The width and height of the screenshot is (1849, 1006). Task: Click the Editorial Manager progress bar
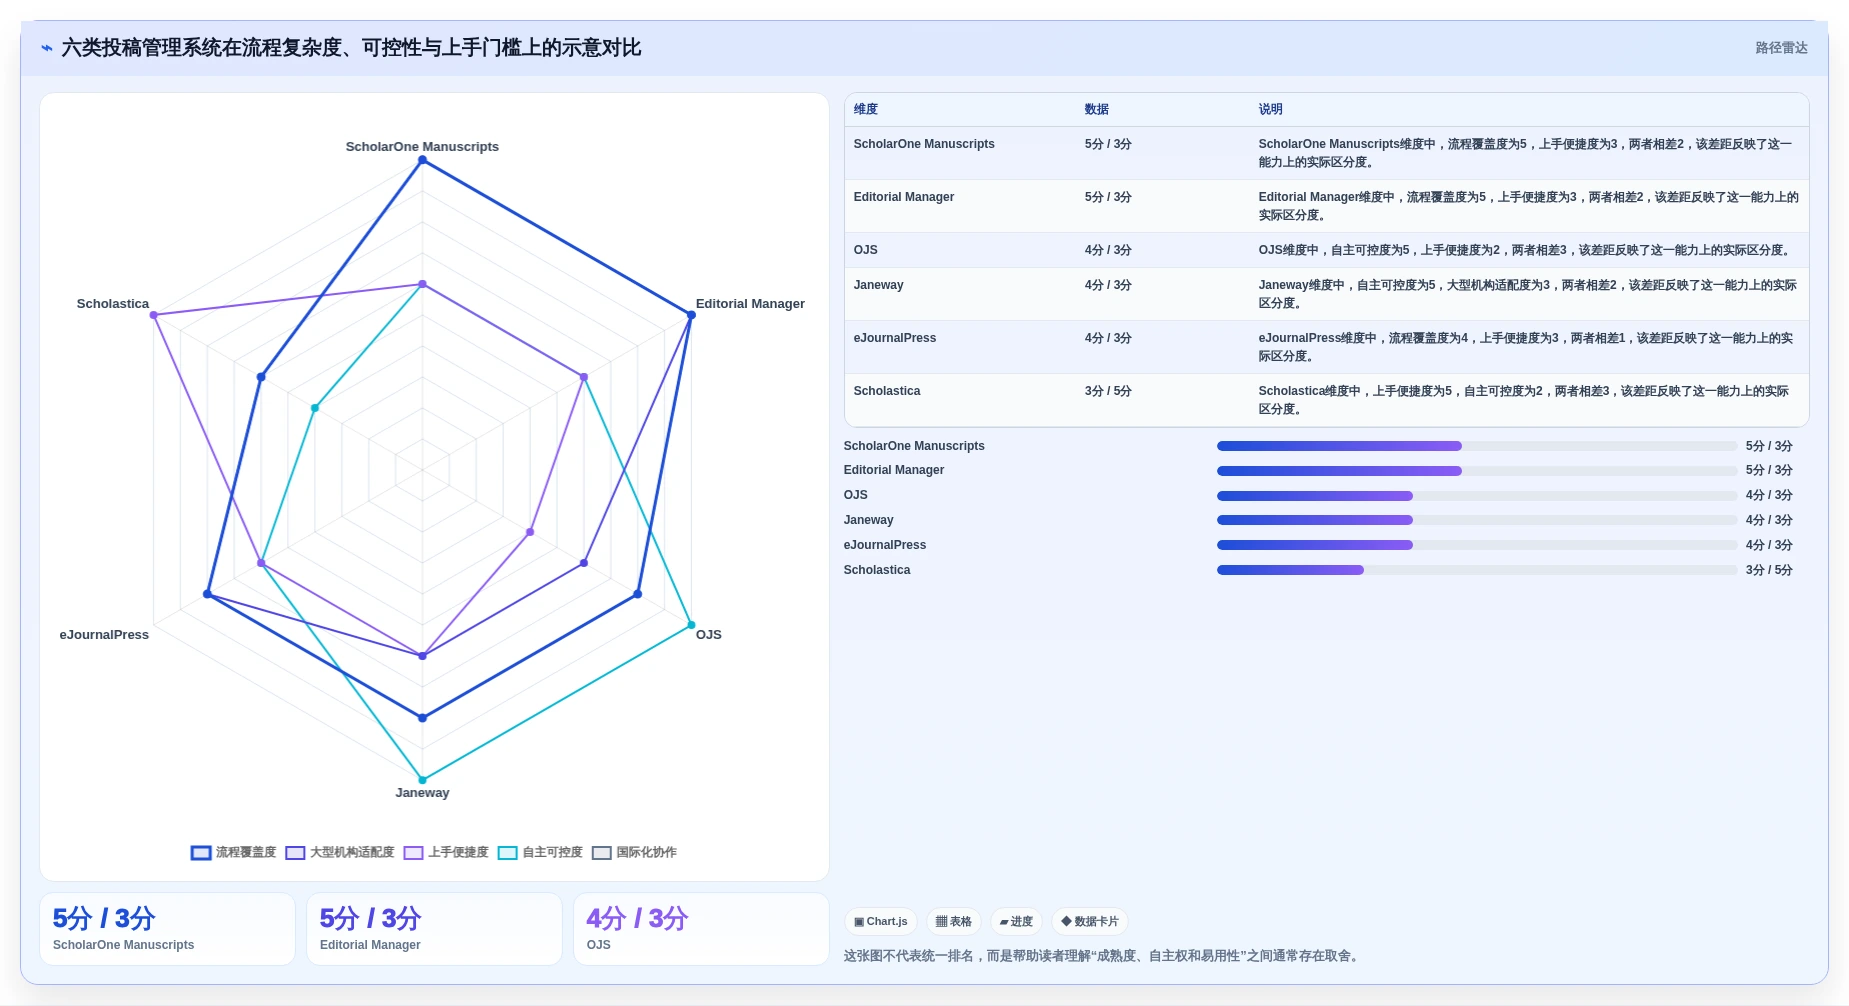point(1476,470)
